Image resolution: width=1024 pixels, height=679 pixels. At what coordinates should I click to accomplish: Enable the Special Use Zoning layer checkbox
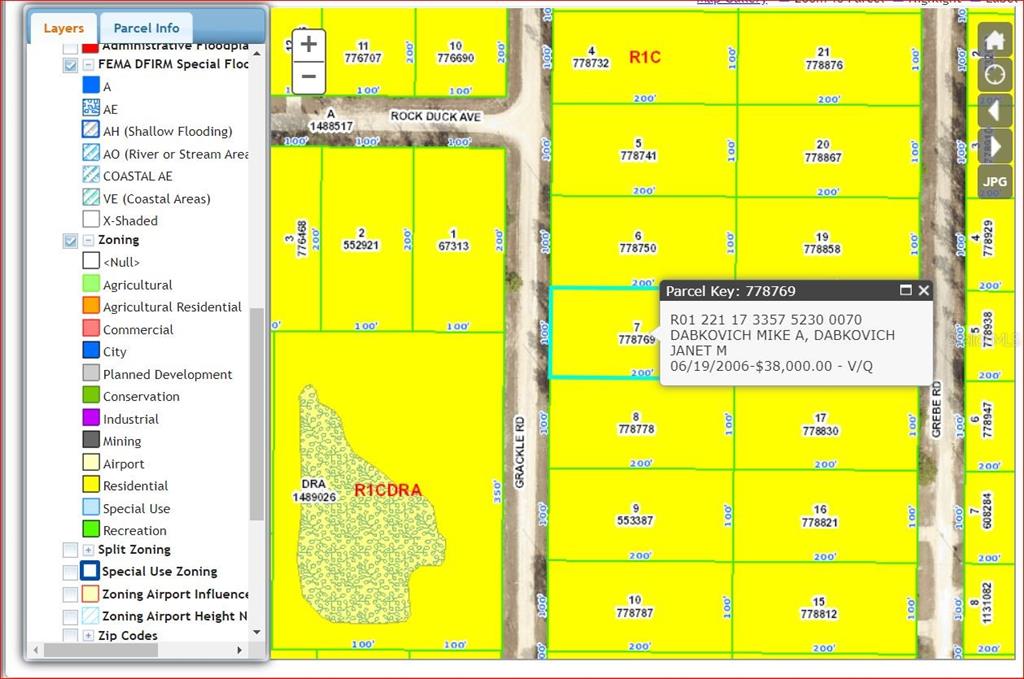coord(70,572)
